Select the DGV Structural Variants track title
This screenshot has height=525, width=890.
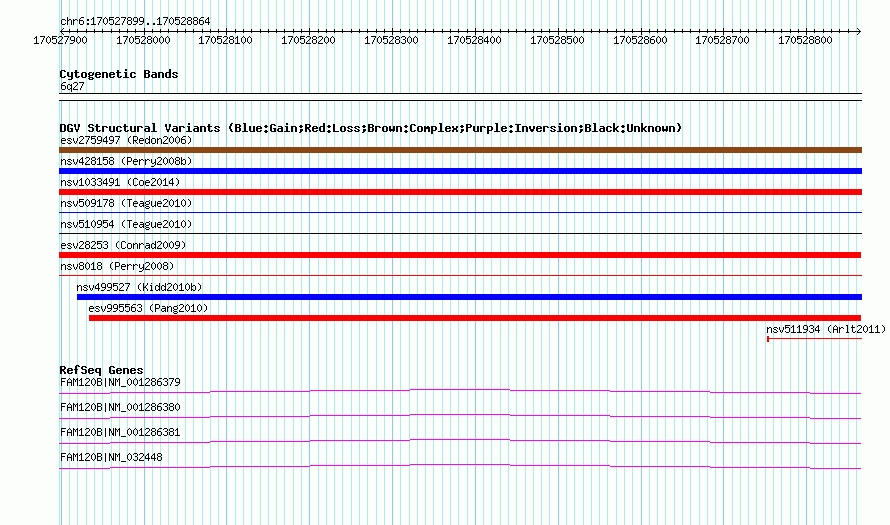pos(370,128)
